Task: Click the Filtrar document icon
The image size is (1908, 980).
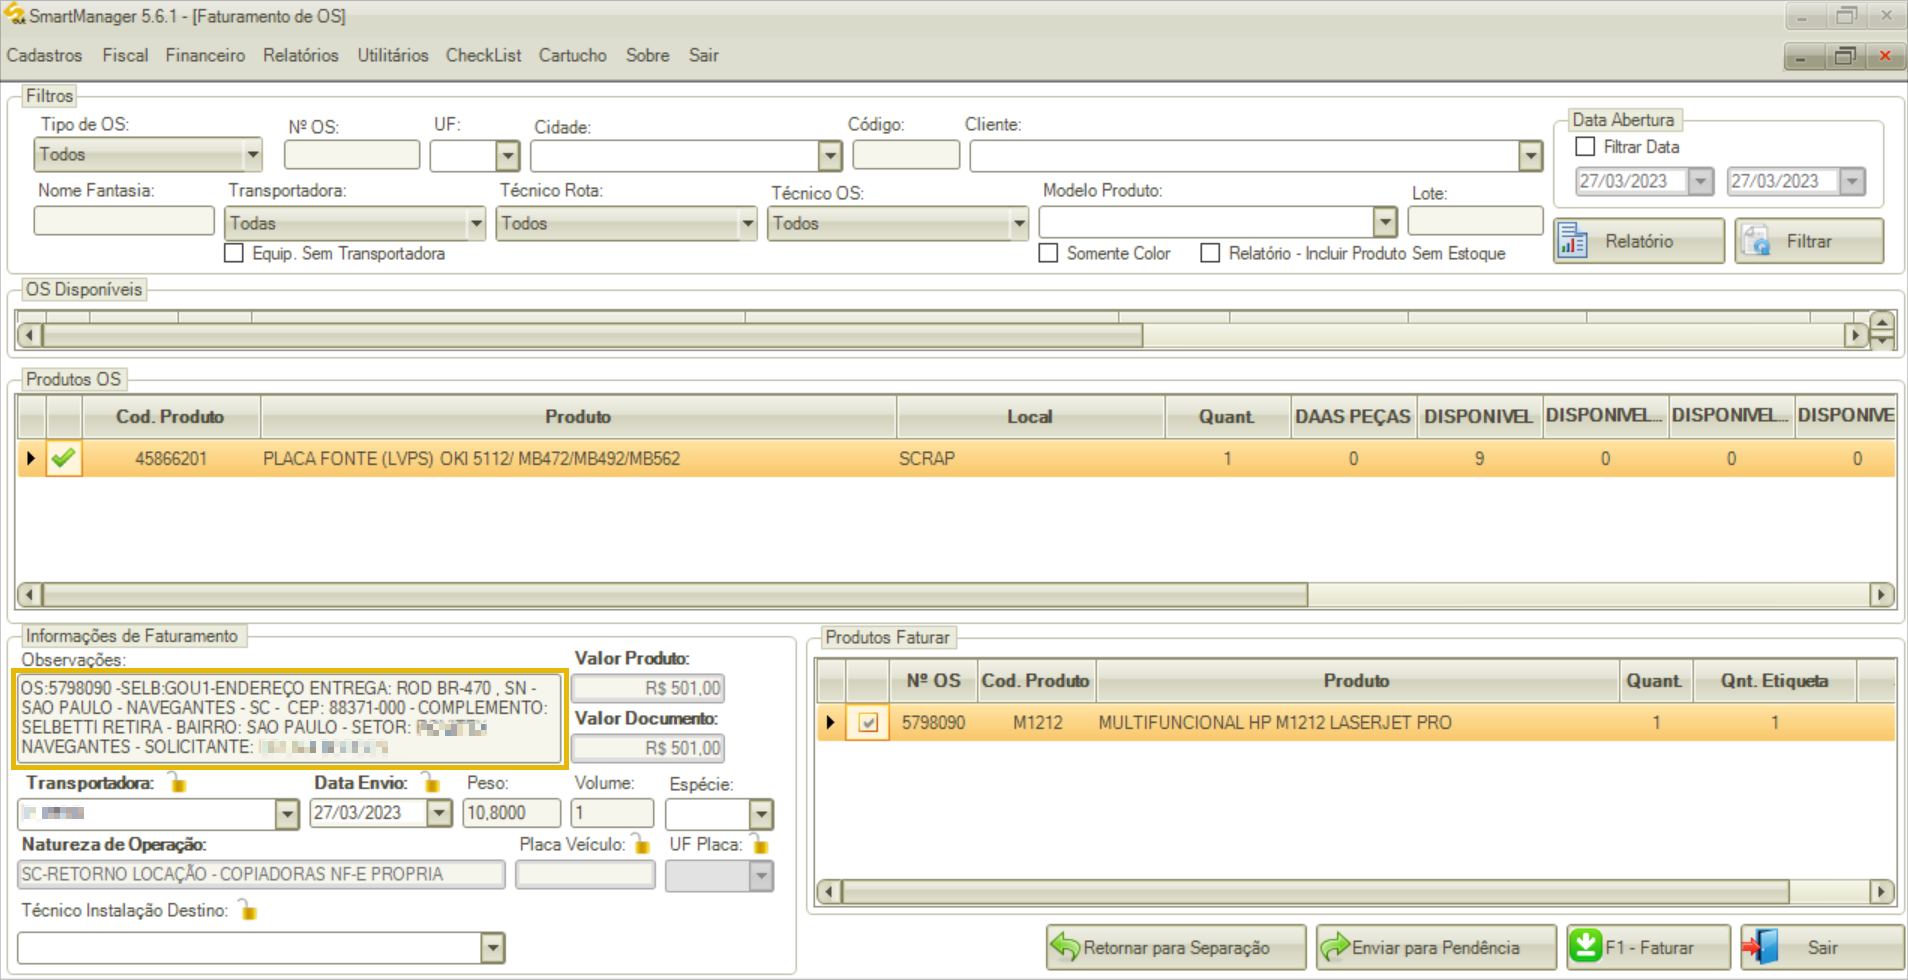Action: [1756, 241]
